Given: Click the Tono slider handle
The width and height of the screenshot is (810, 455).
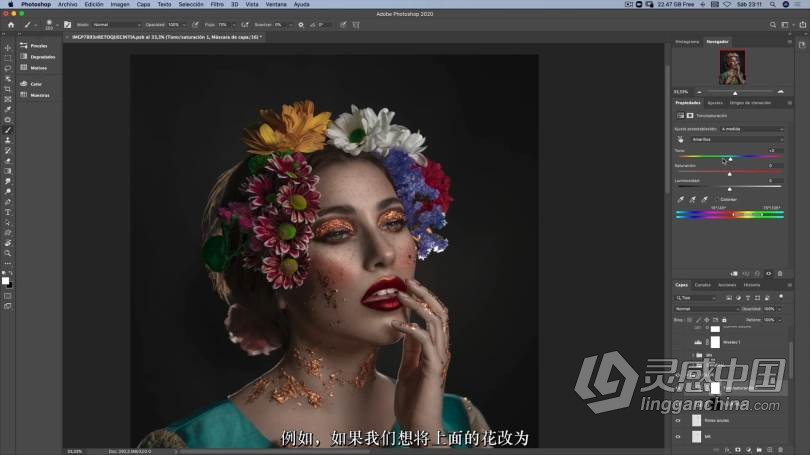Looking at the screenshot, I should 730,159.
